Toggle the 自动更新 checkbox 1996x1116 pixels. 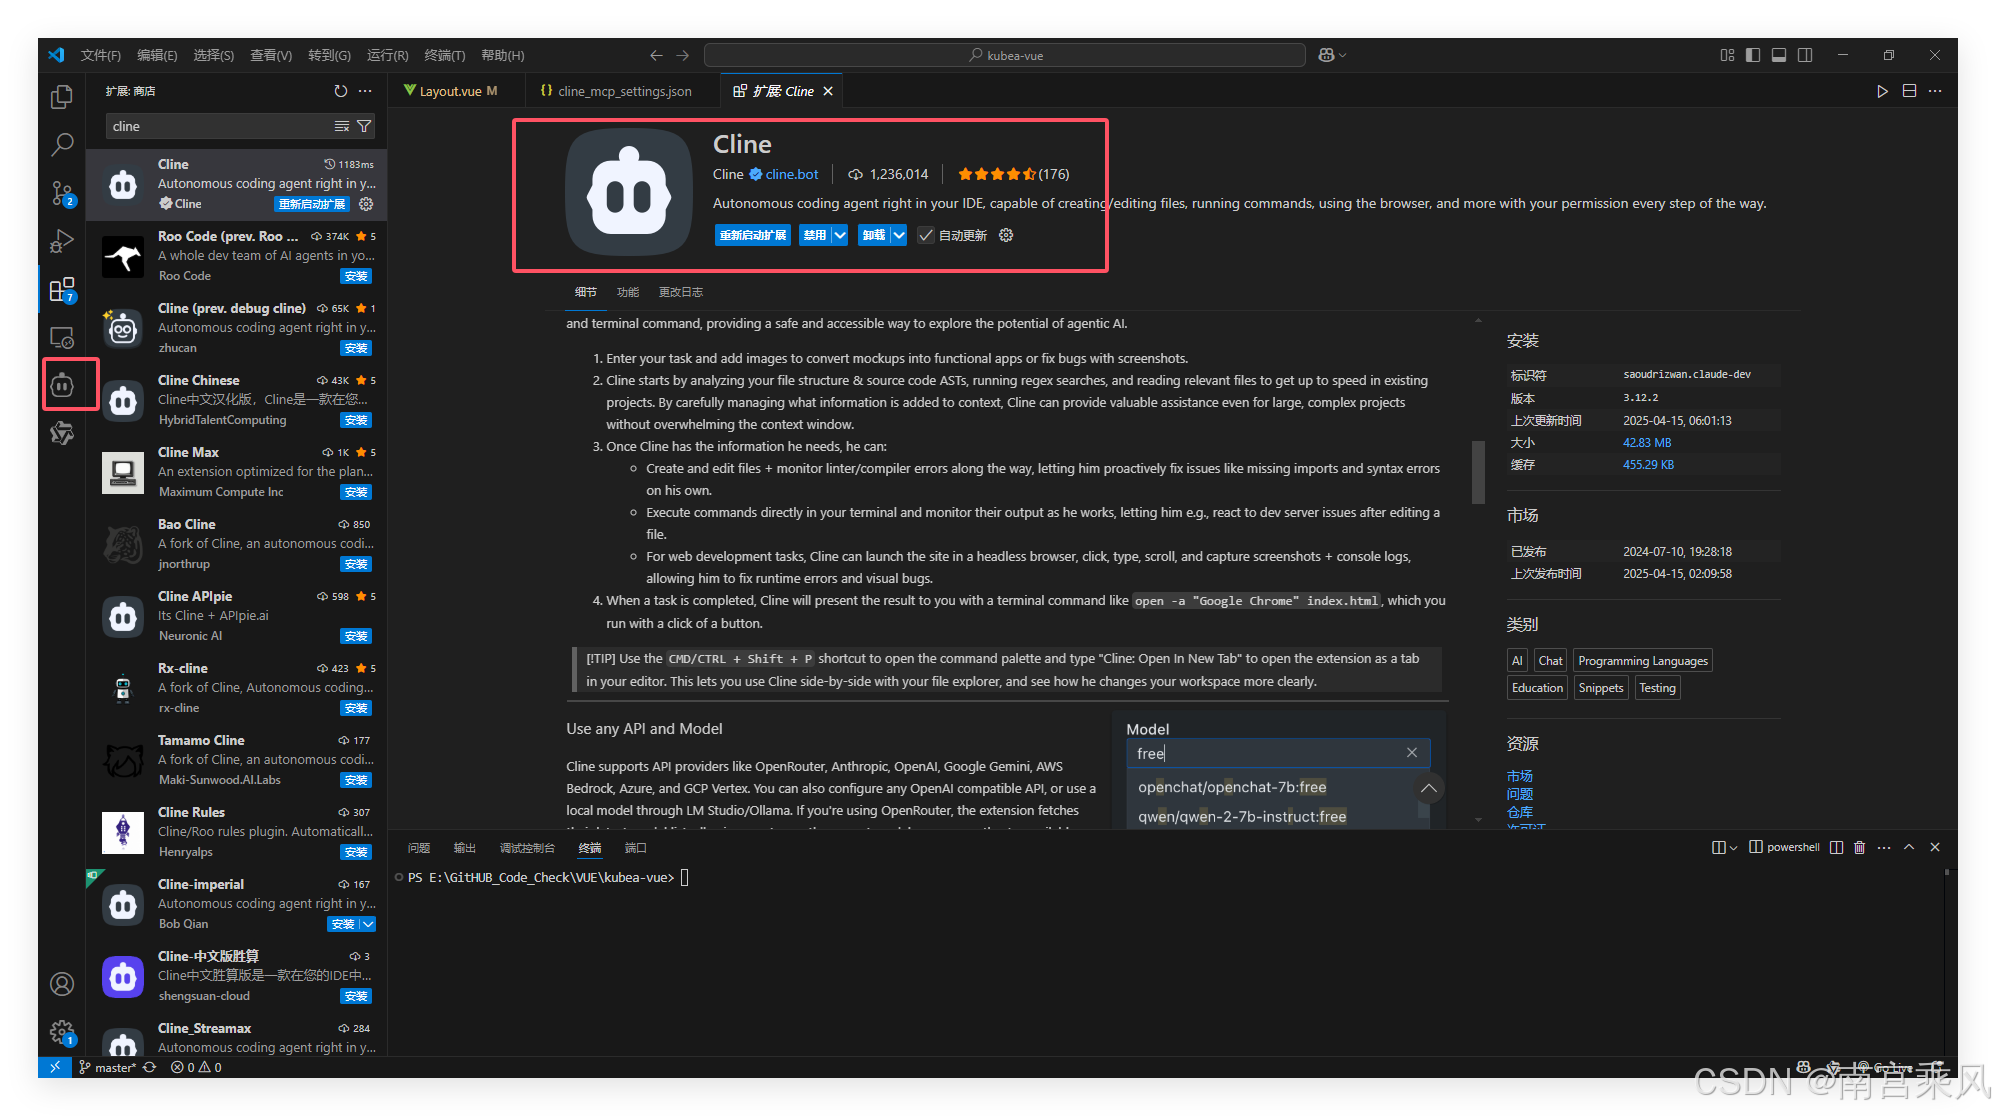click(x=926, y=235)
